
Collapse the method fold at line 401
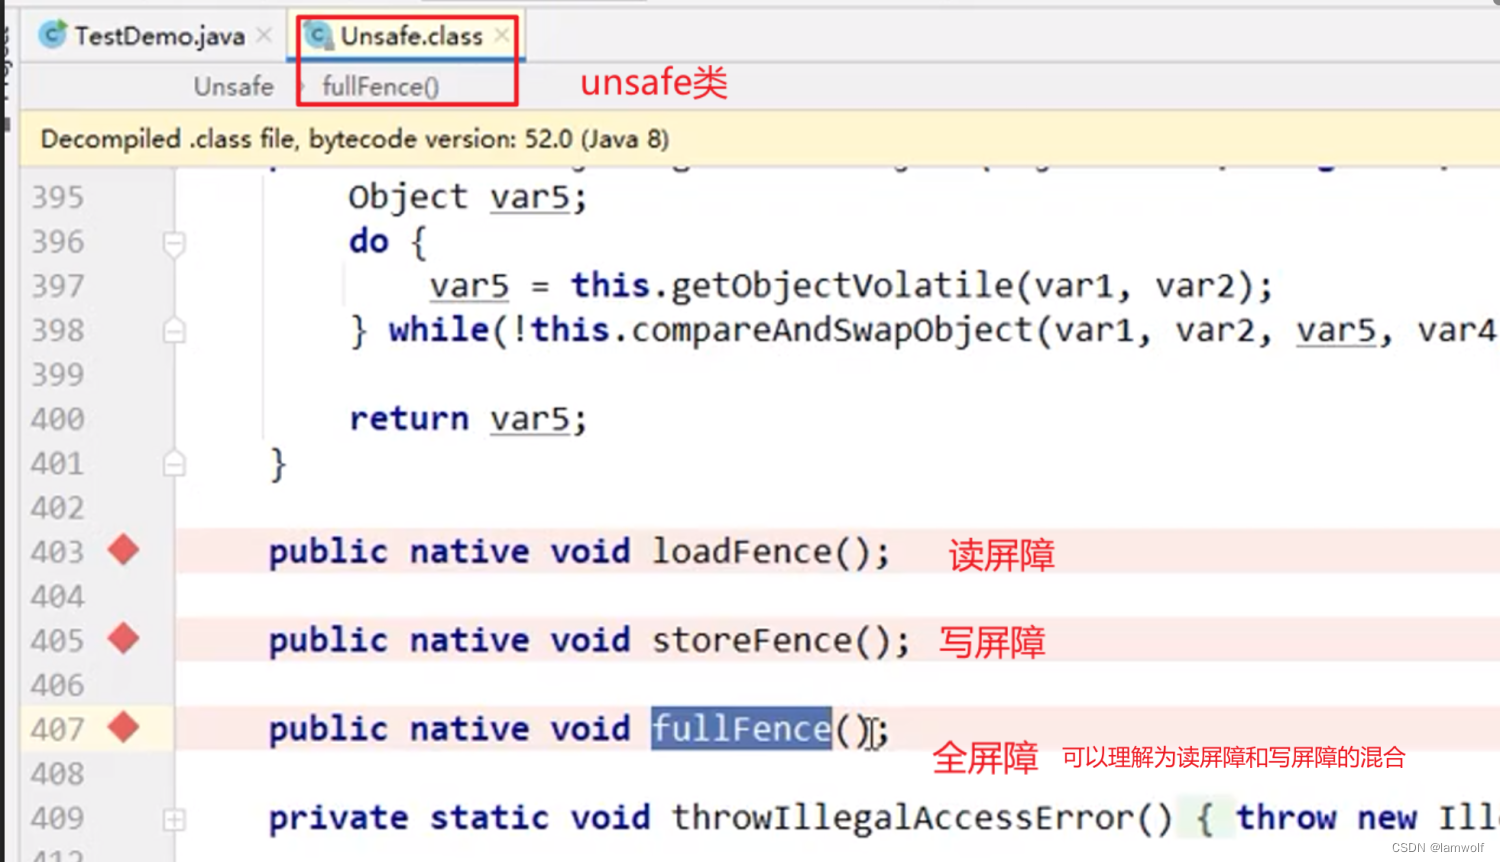pos(174,463)
